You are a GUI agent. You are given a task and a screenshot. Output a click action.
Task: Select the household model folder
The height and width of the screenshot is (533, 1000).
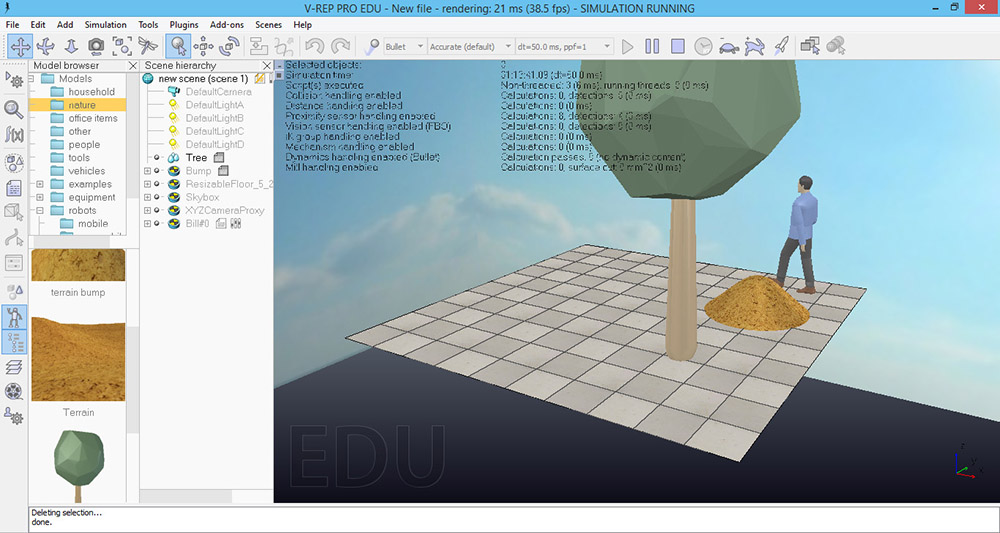pyautogui.click(x=92, y=92)
